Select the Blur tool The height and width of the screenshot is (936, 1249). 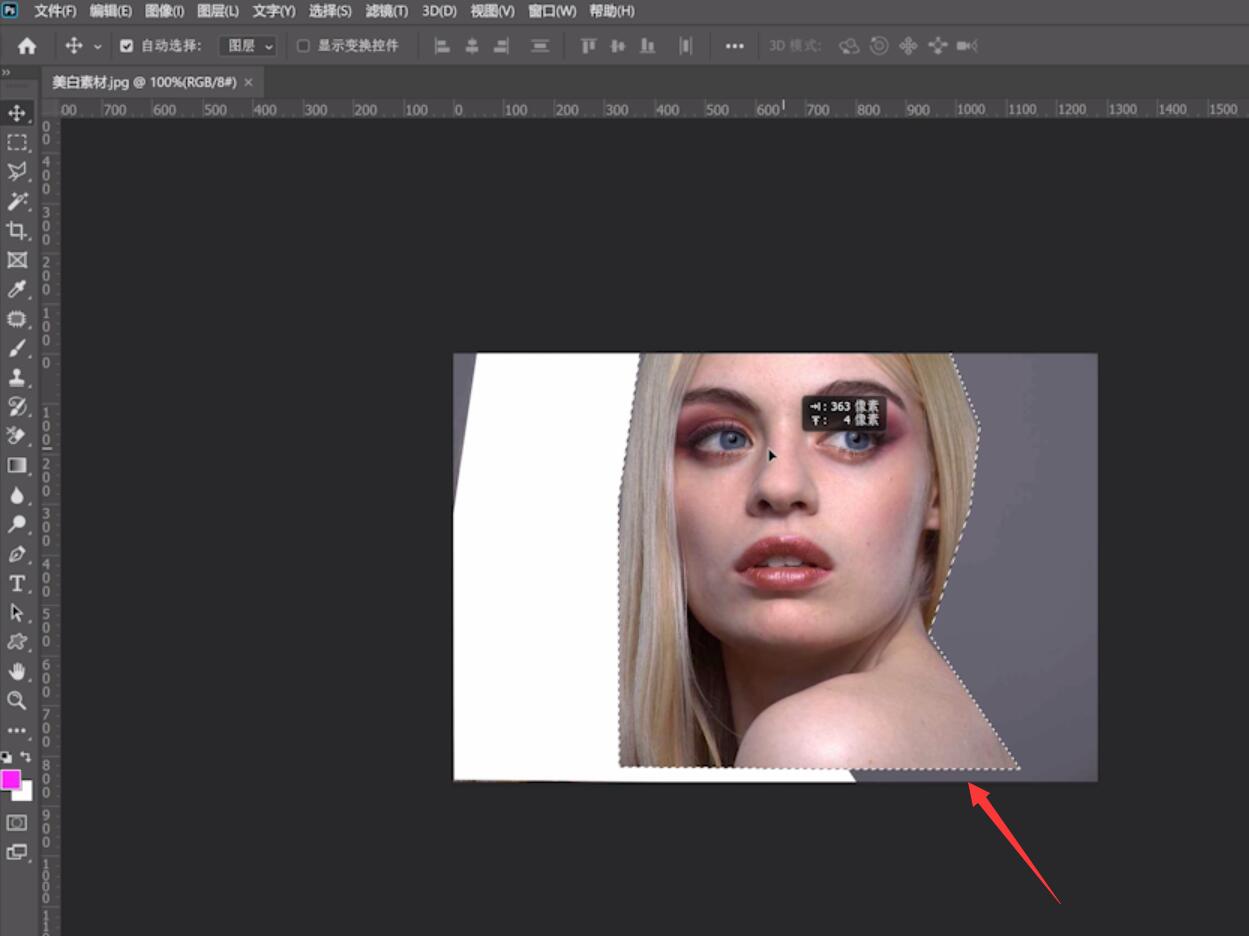[17, 495]
